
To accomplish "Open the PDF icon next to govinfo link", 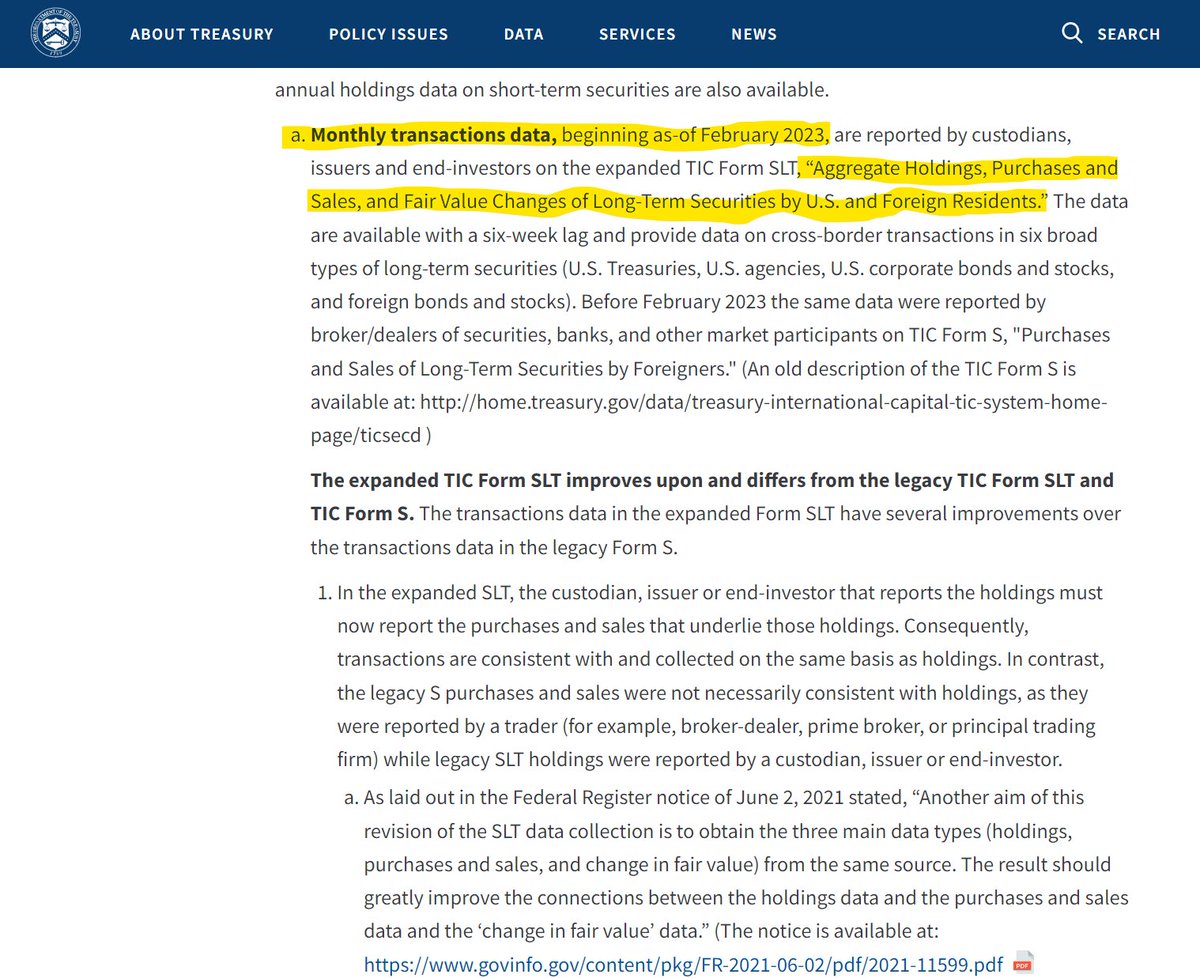I will tap(1022, 965).
